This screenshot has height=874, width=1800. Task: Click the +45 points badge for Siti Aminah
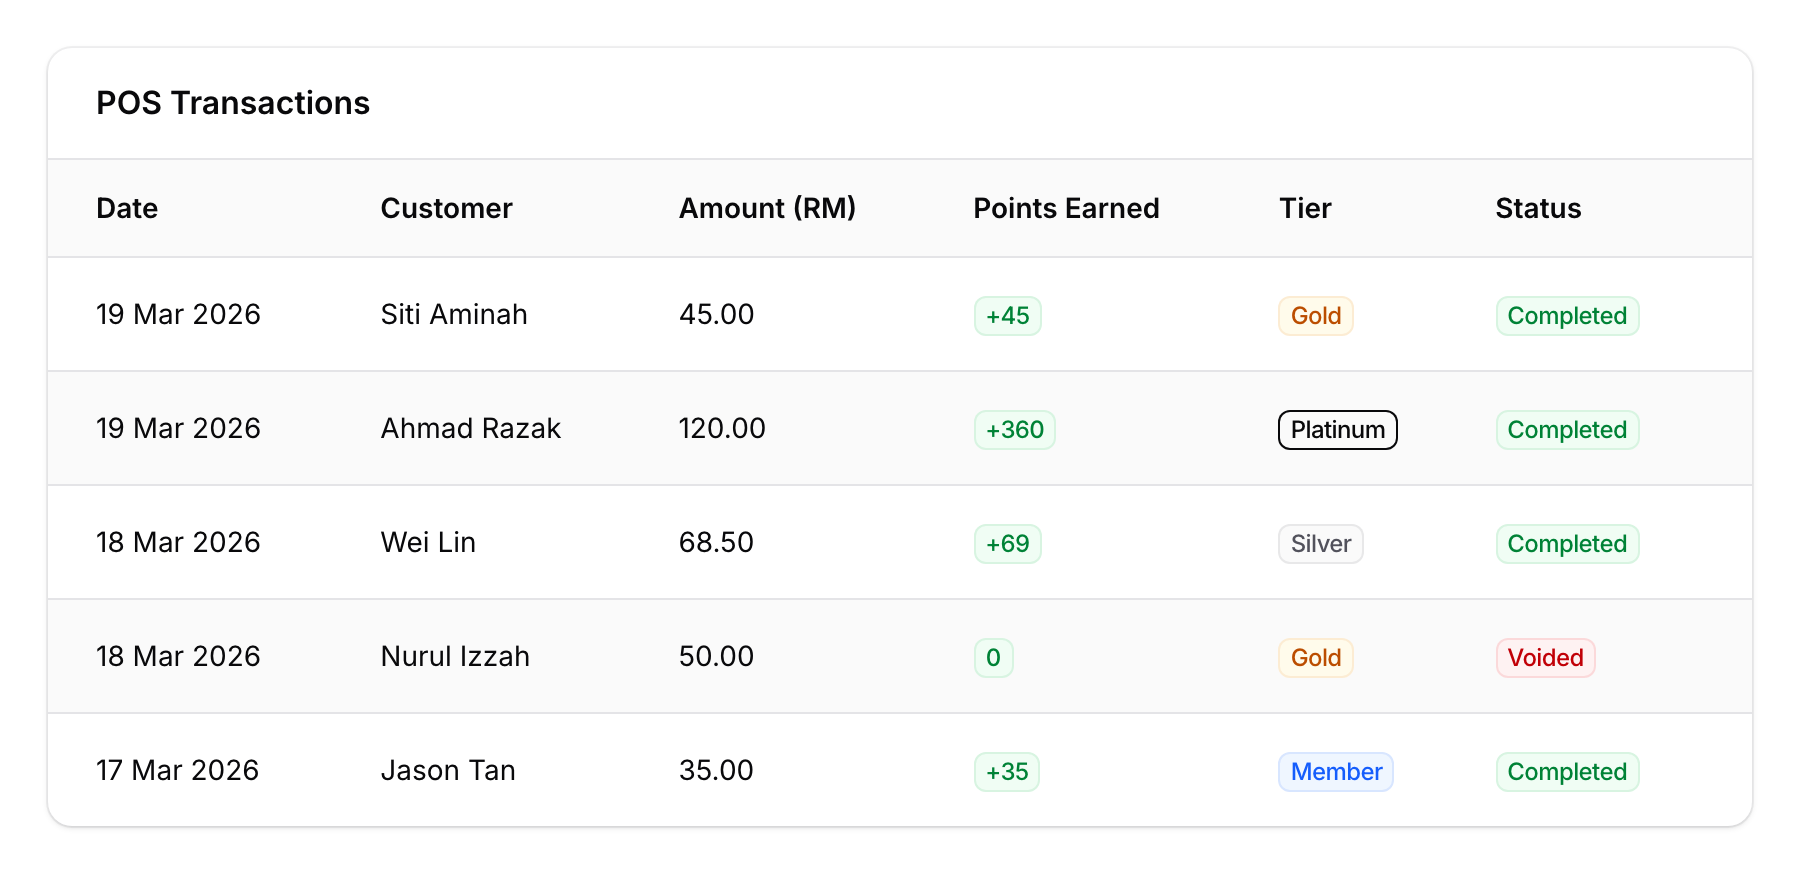(x=1007, y=315)
